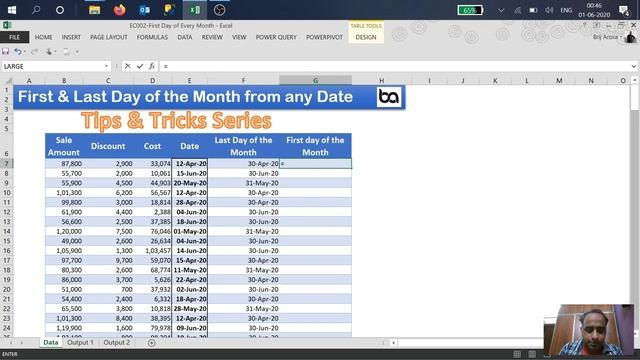640x360 pixels.
Task: Open the touch/mouse mode dropdown arrow
Action: point(55,52)
